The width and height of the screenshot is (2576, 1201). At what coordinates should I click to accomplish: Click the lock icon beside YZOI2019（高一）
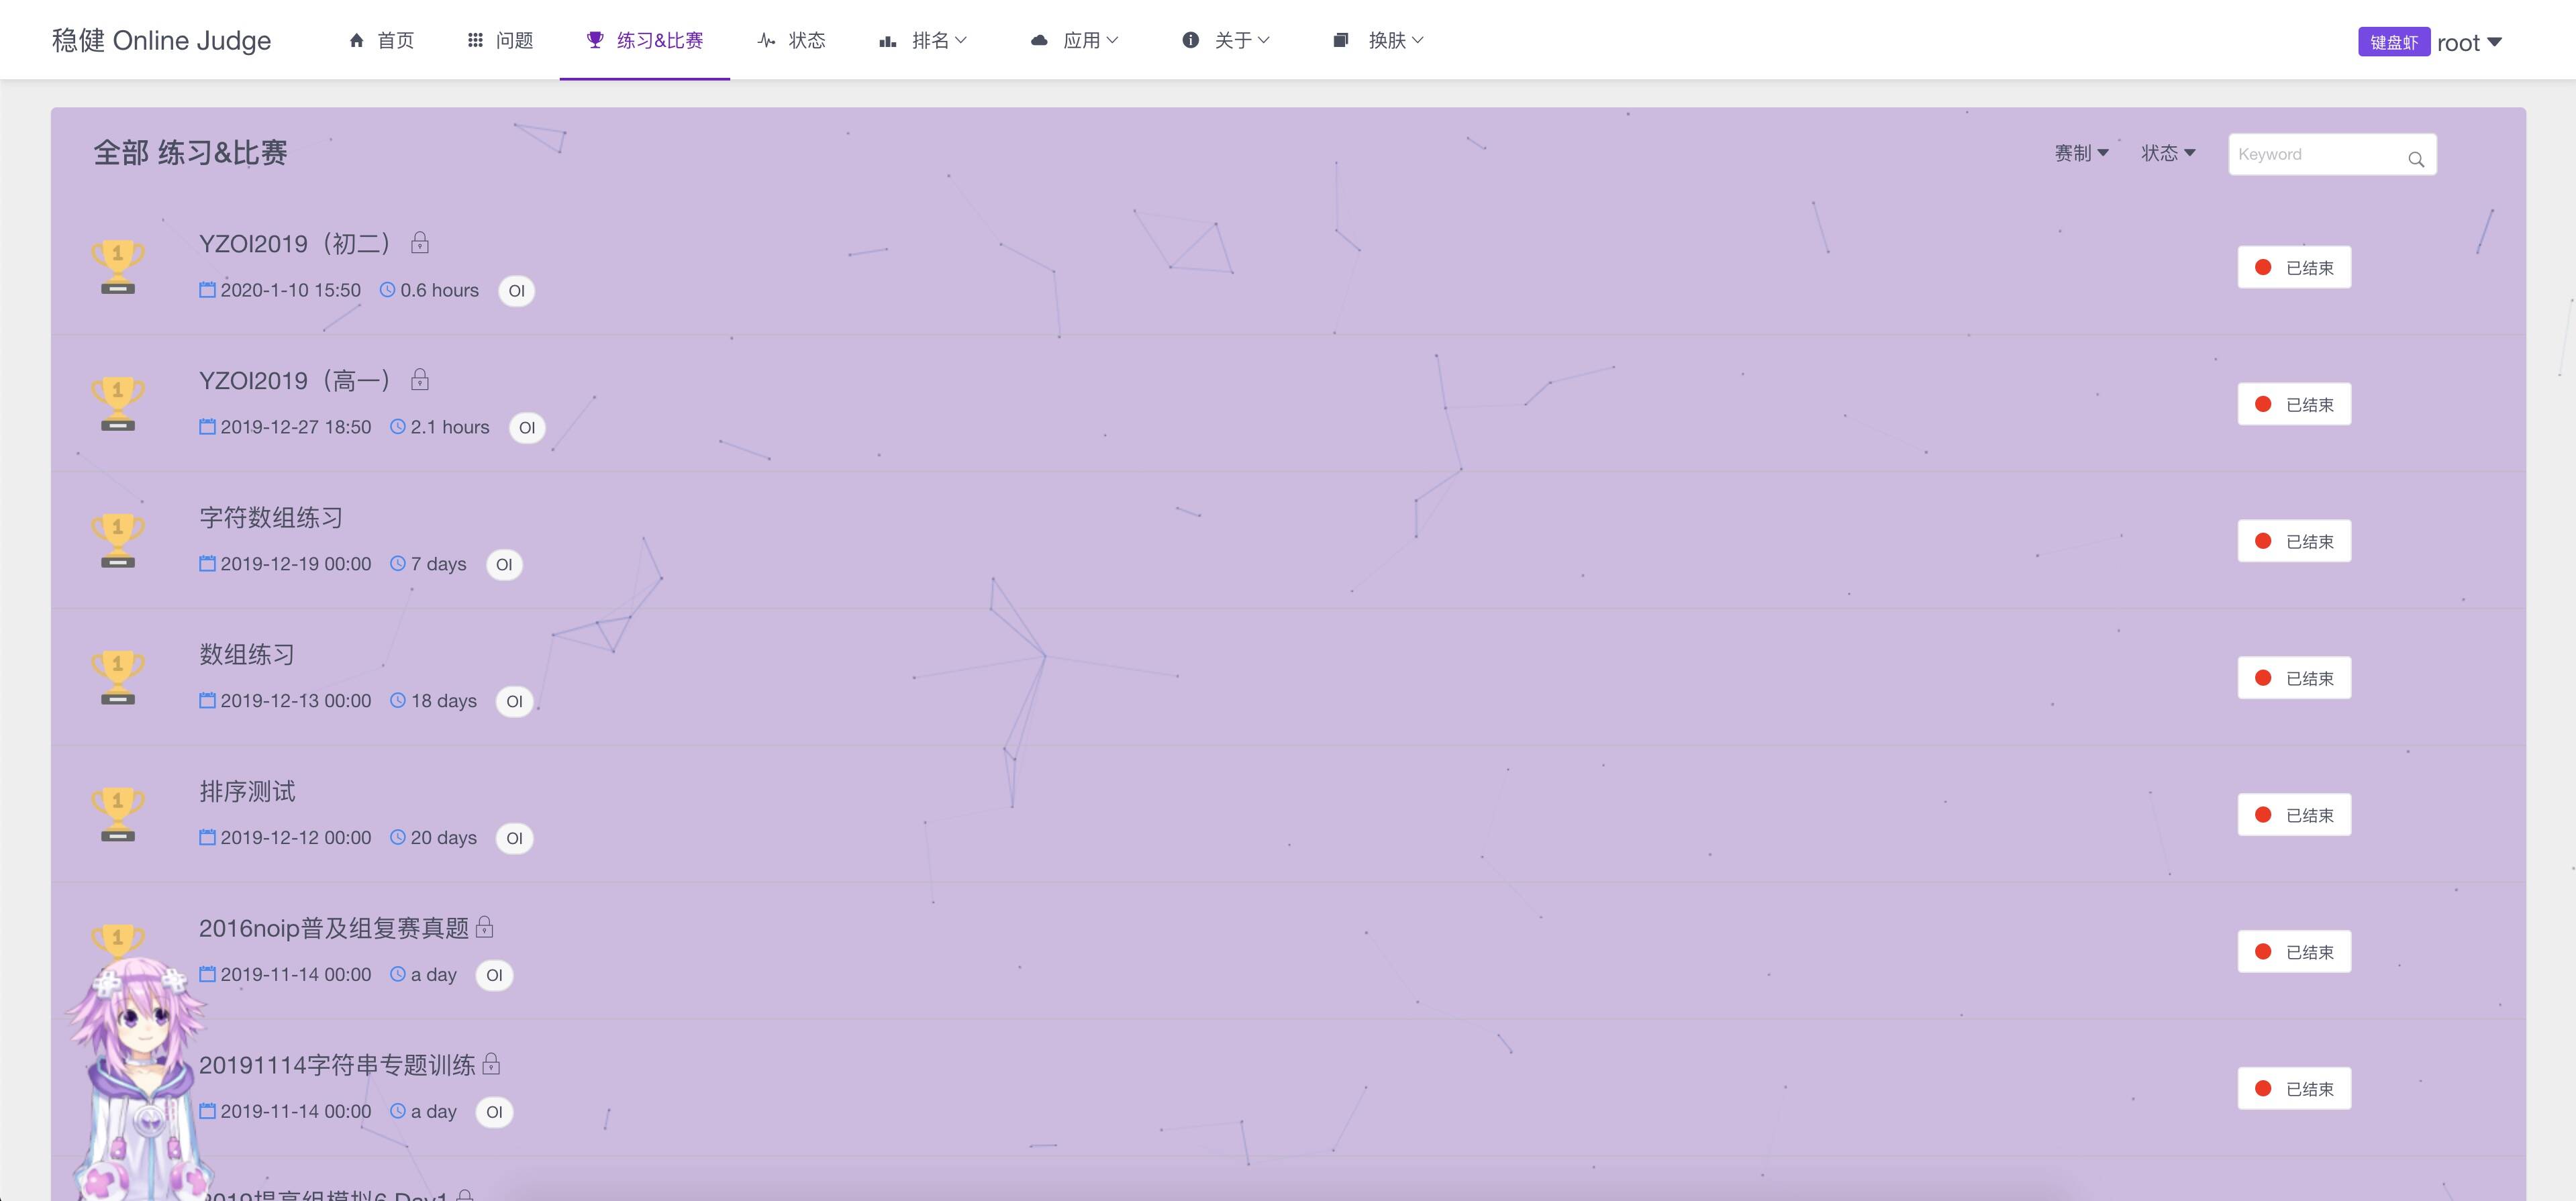pos(420,380)
